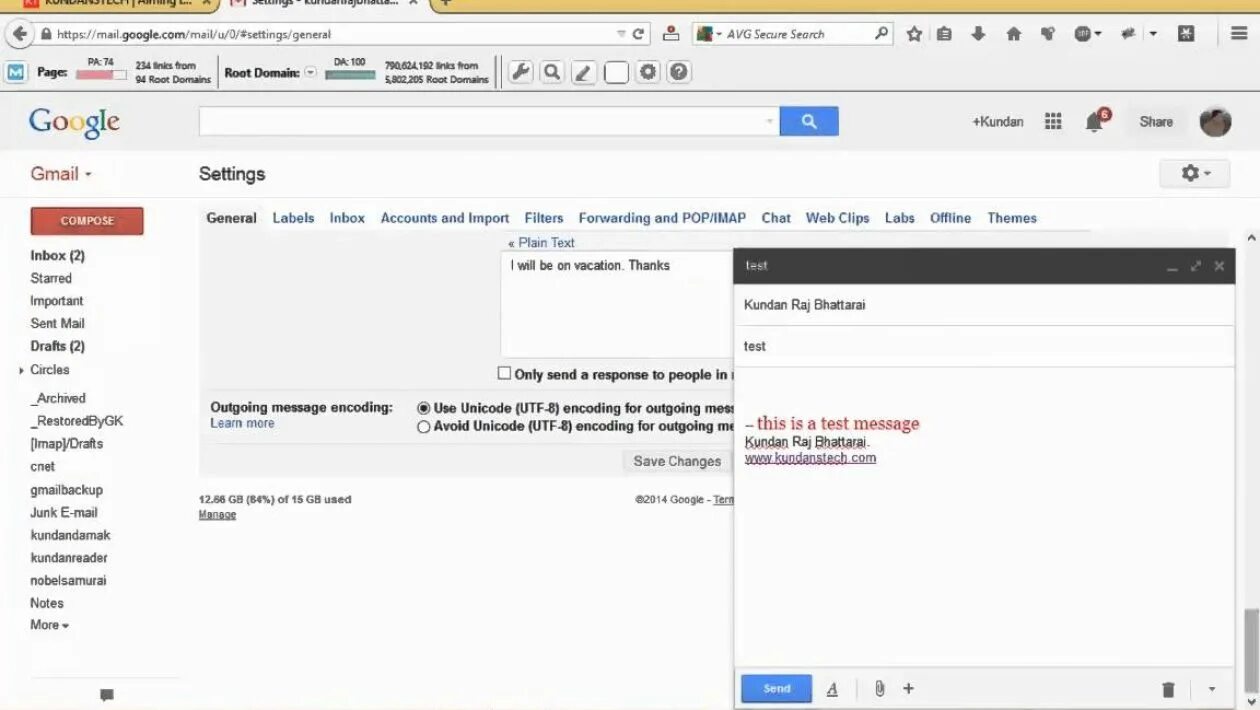Open URL bar history dropdown arrow

[621, 34]
